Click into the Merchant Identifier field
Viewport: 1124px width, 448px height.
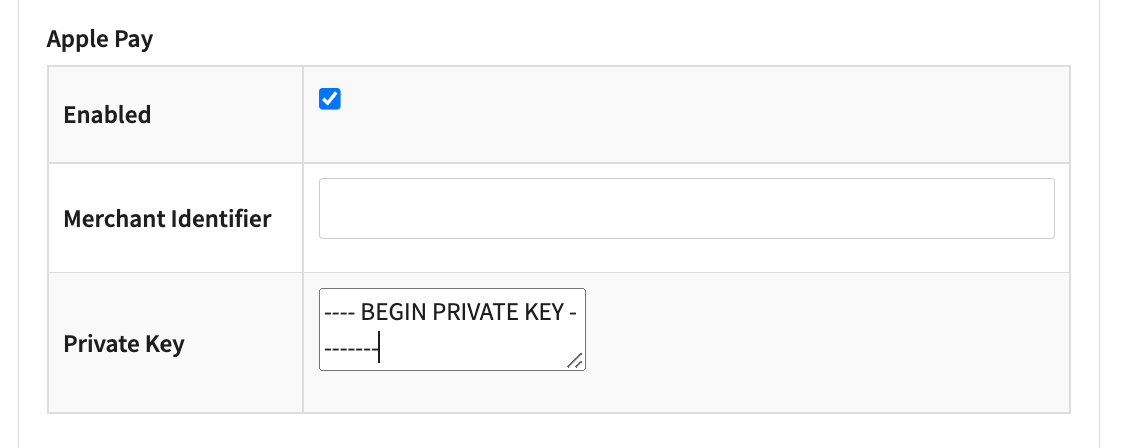[x=686, y=209]
